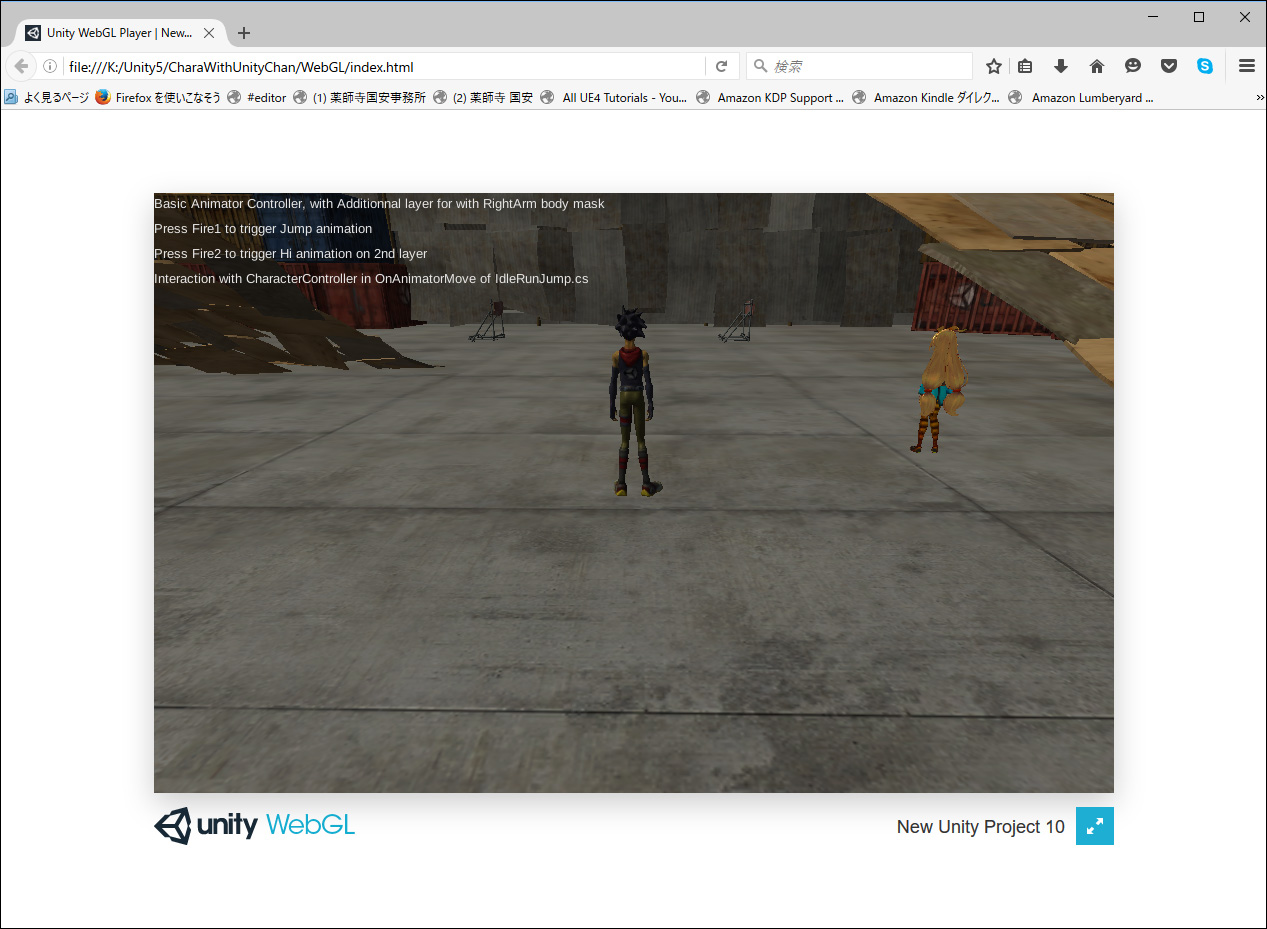Click the Home icon
The height and width of the screenshot is (929, 1267).
(1096, 65)
